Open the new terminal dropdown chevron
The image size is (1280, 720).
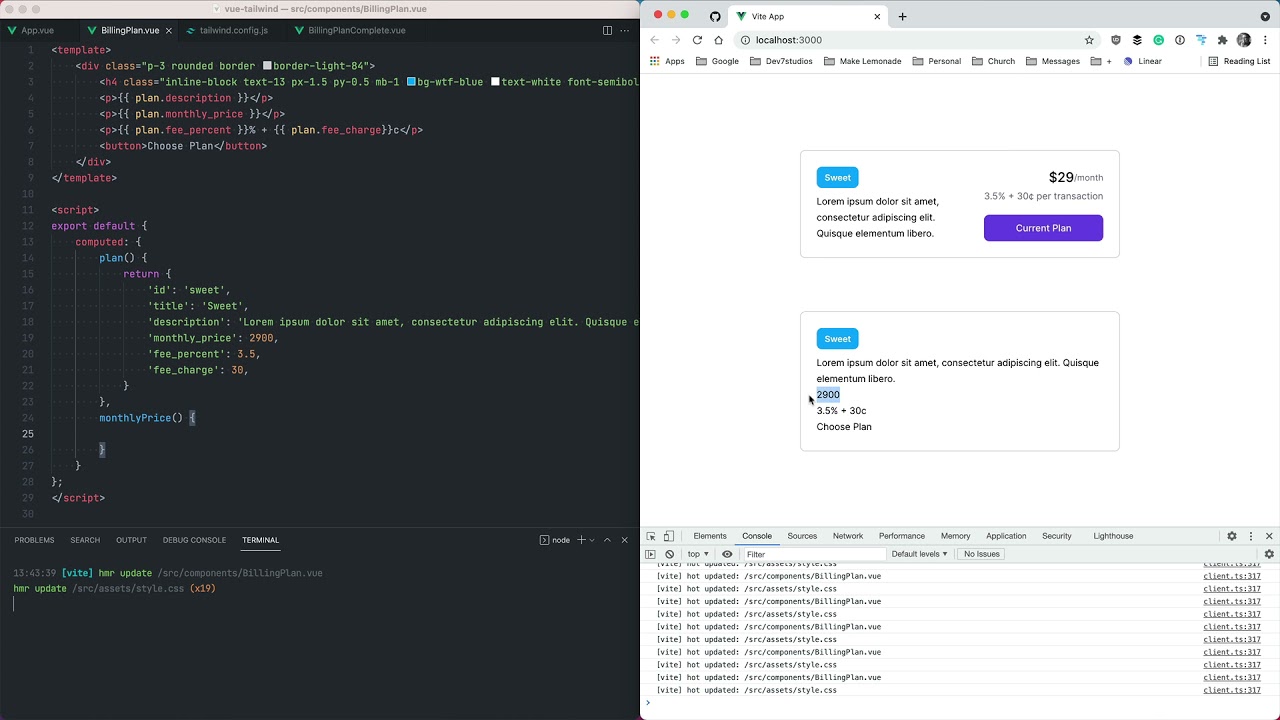592,540
